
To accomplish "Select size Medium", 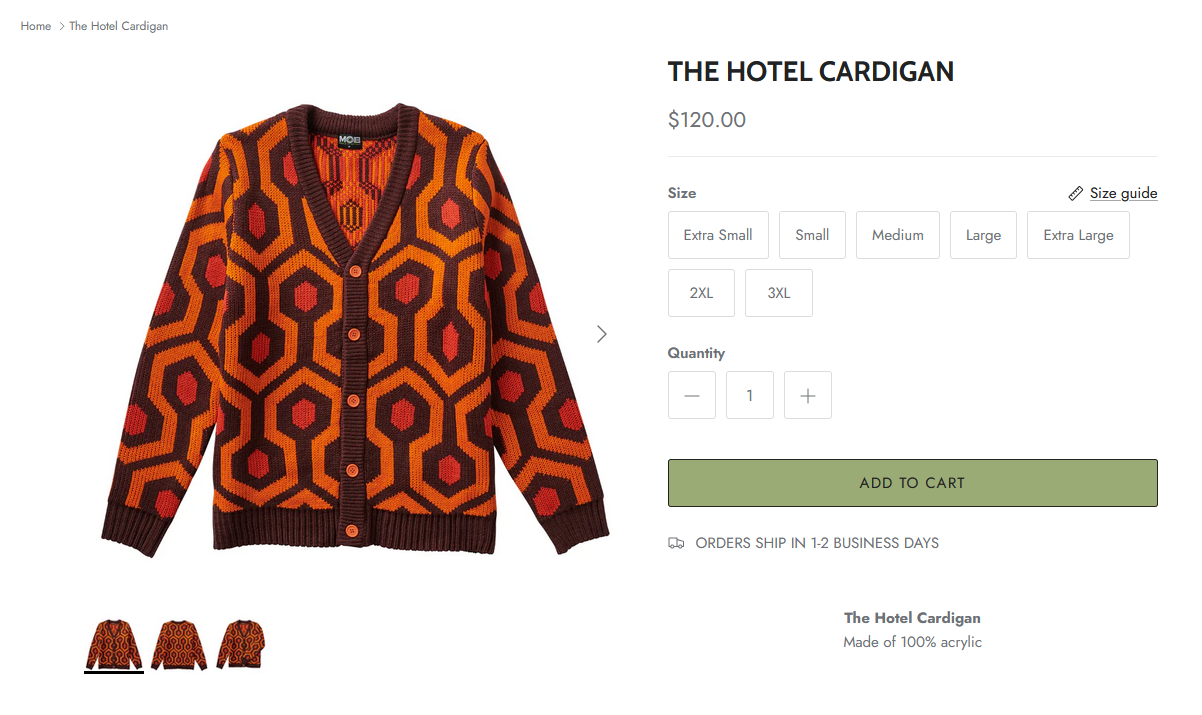I will tap(898, 235).
